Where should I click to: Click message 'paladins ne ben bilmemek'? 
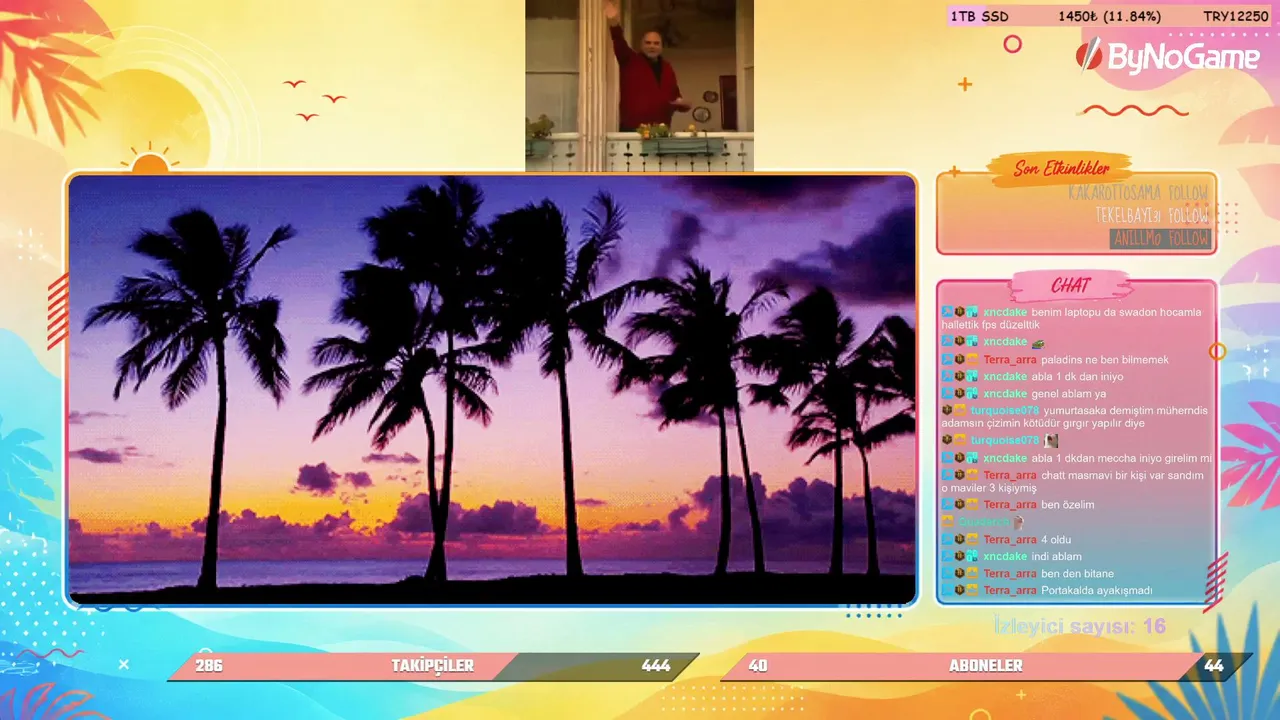point(1105,360)
